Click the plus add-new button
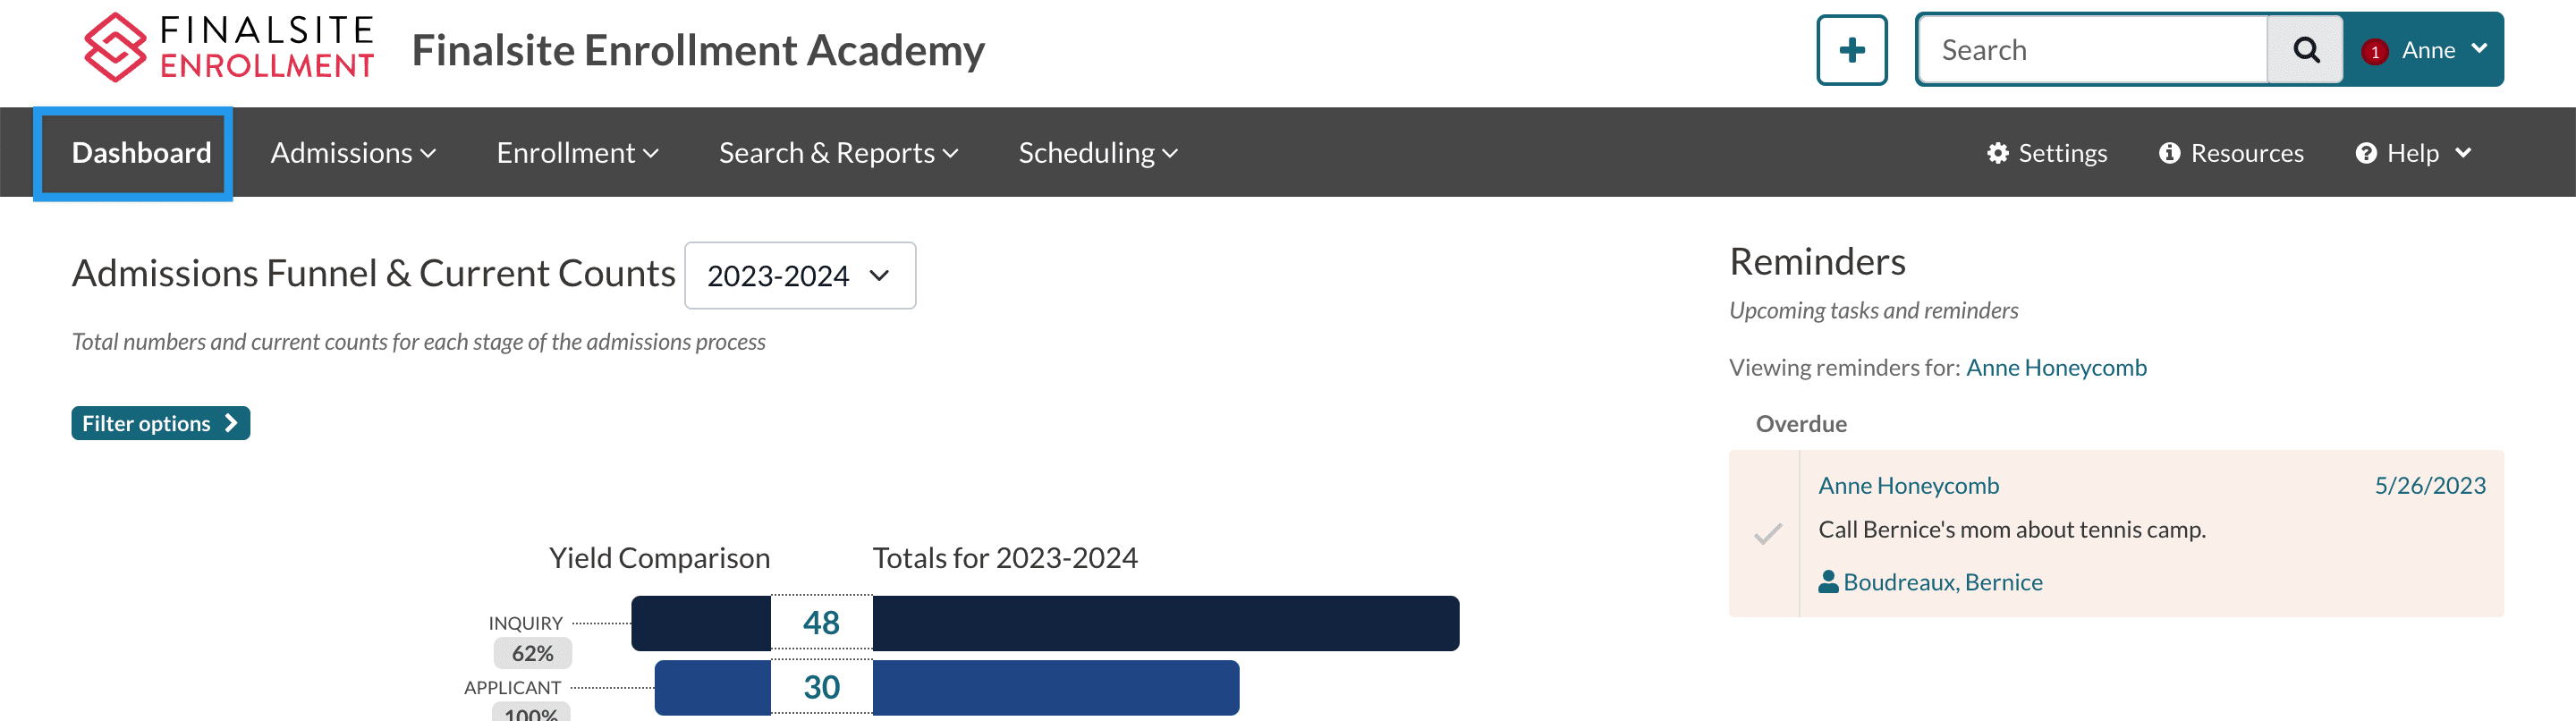 pyautogui.click(x=1851, y=50)
